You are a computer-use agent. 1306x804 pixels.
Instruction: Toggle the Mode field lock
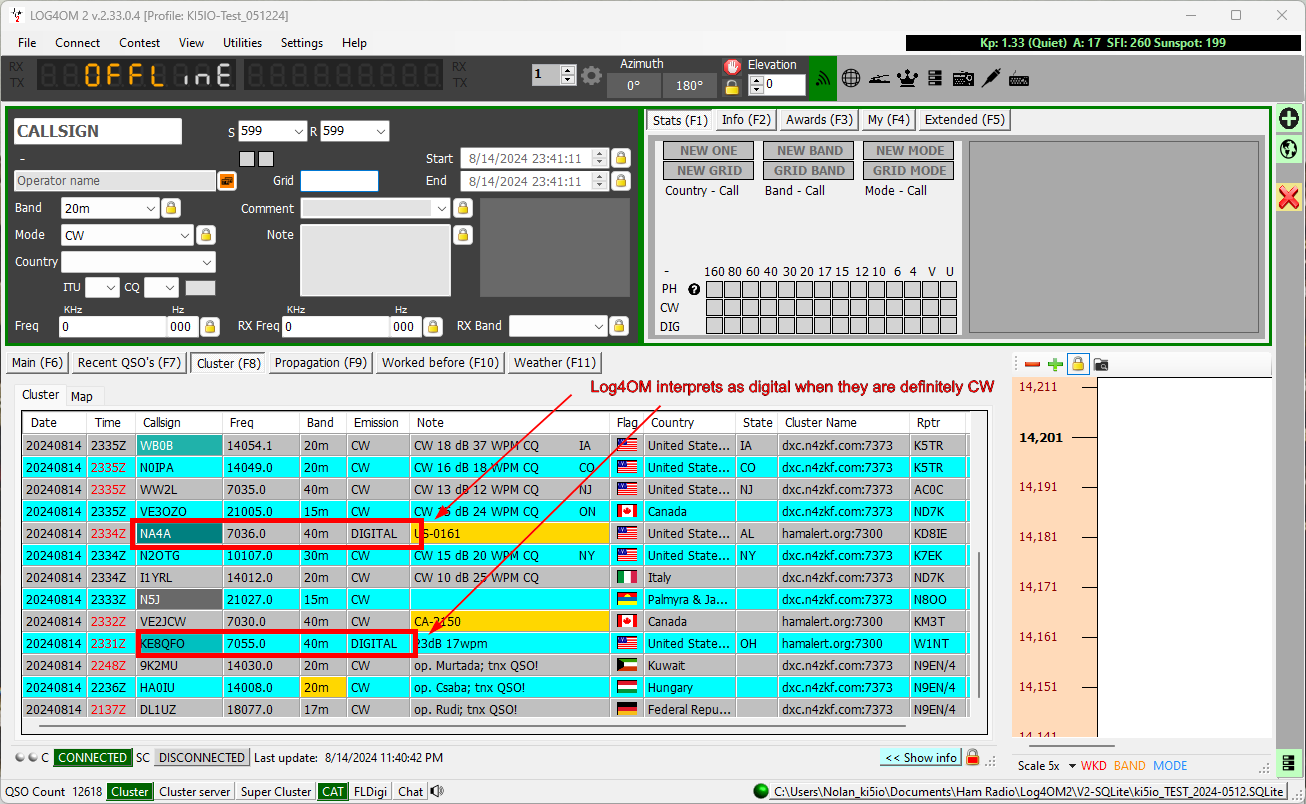(x=206, y=235)
